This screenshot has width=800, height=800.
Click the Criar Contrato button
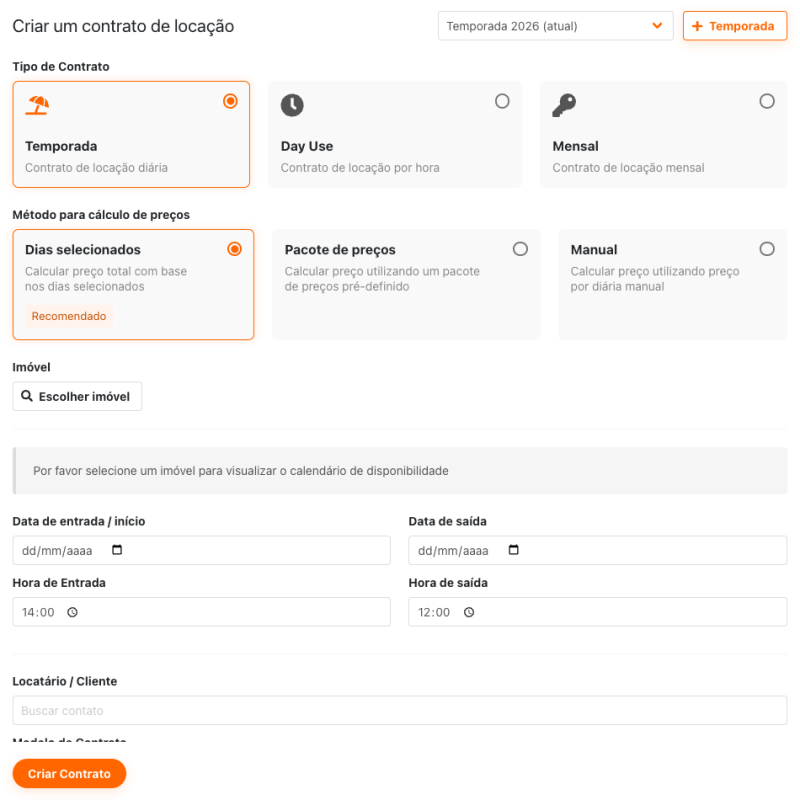coord(69,773)
